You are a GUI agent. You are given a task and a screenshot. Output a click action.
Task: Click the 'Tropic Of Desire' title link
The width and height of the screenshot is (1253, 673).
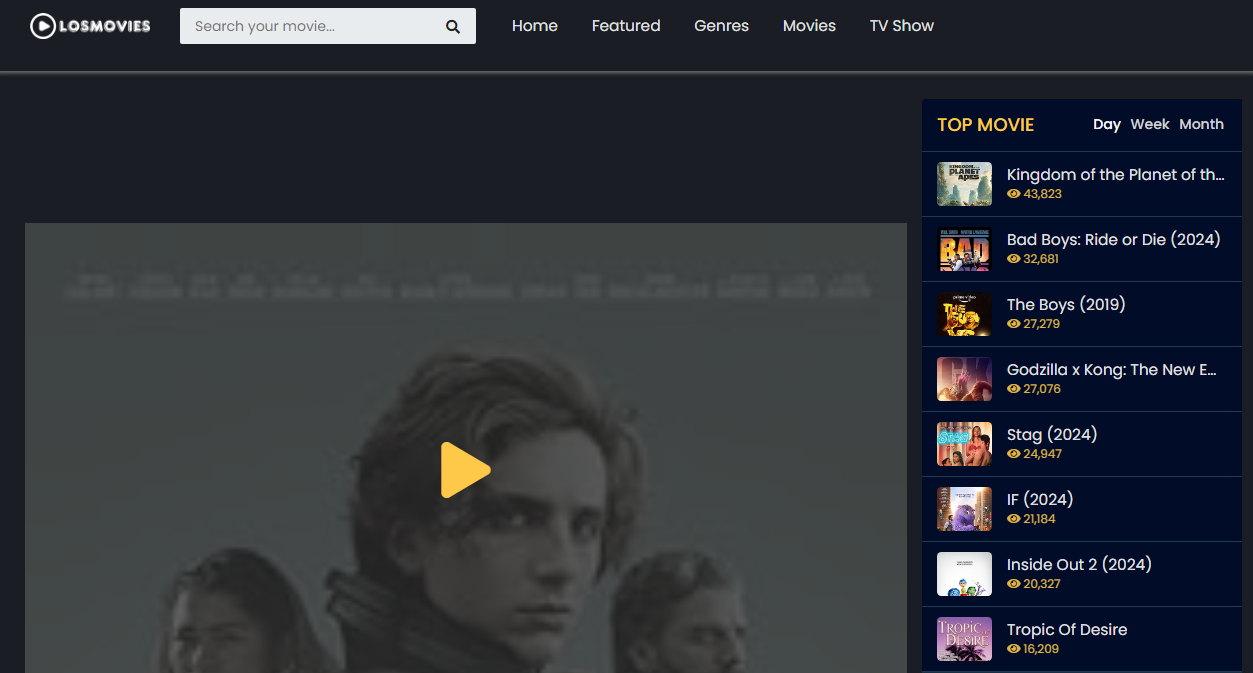click(1067, 630)
